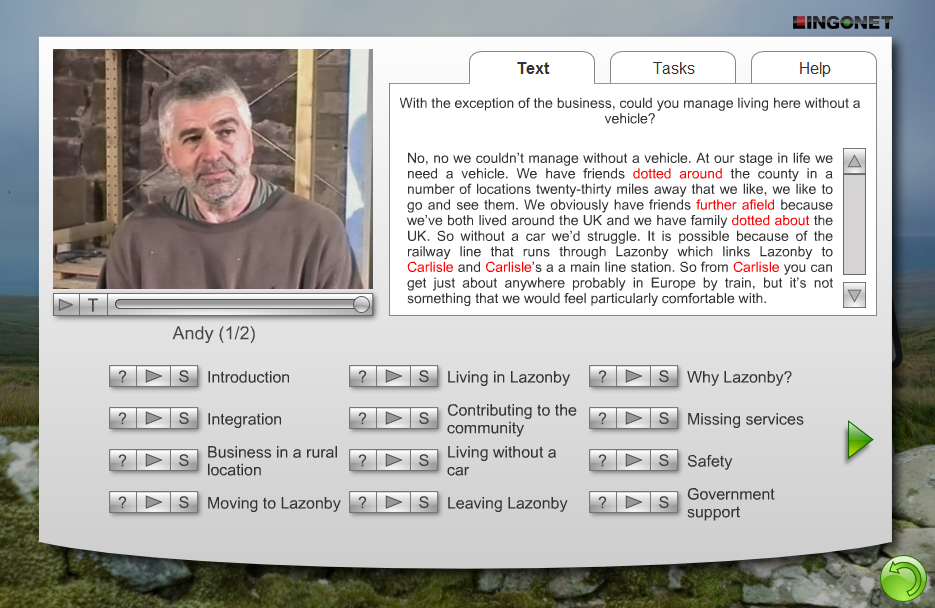Open question for Moving to Lazonby
935x608 pixels.
[x=123, y=502]
